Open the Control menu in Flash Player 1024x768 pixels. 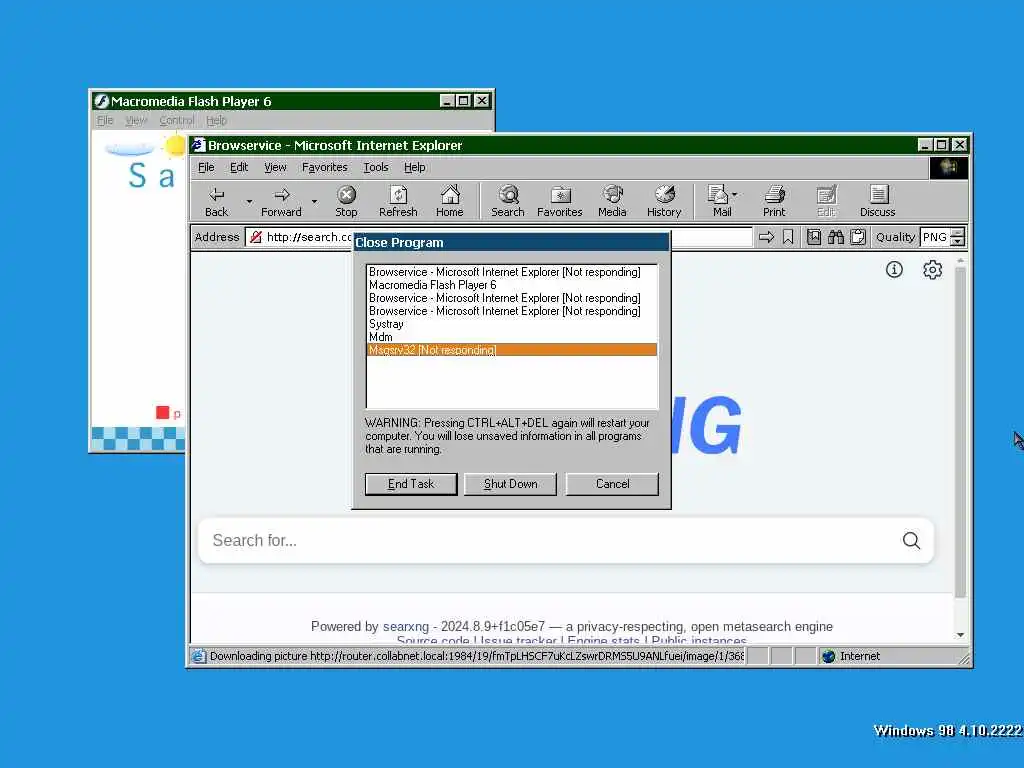[177, 120]
